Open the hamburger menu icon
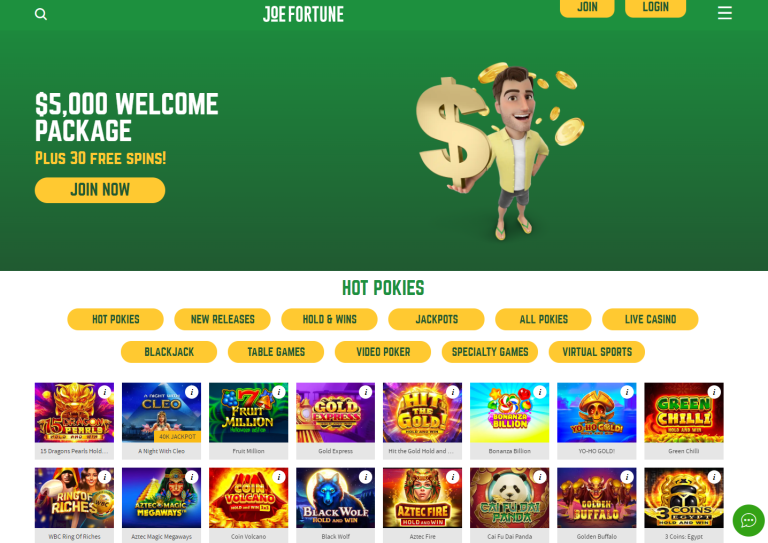The height and width of the screenshot is (543, 768). click(724, 13)
